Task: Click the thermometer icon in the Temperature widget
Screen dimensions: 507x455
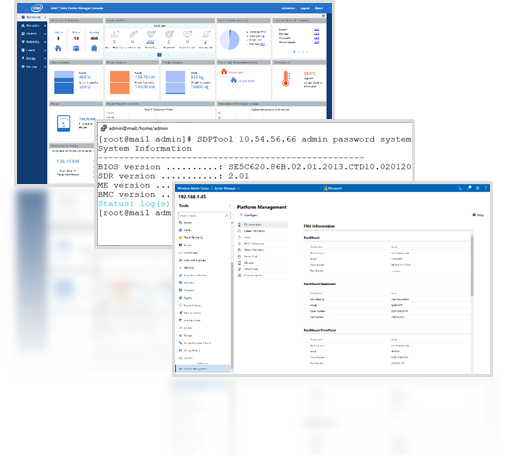Action: 286,79
